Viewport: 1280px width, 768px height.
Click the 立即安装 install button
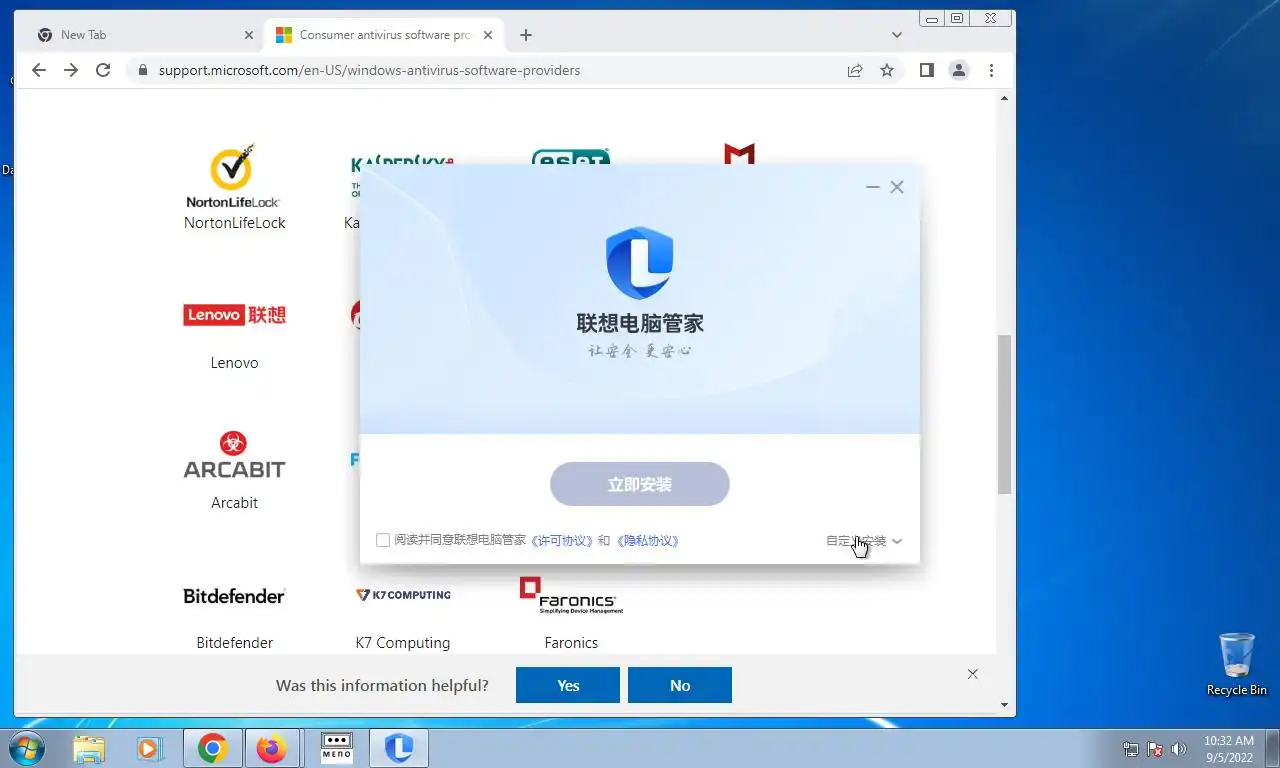640,484
